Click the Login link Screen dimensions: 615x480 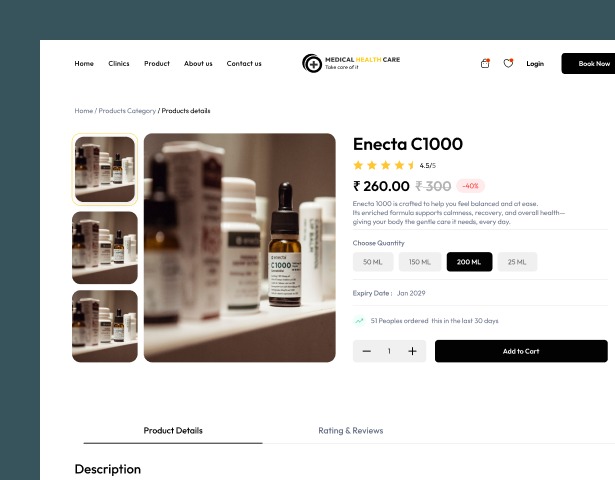pos(535,64)
